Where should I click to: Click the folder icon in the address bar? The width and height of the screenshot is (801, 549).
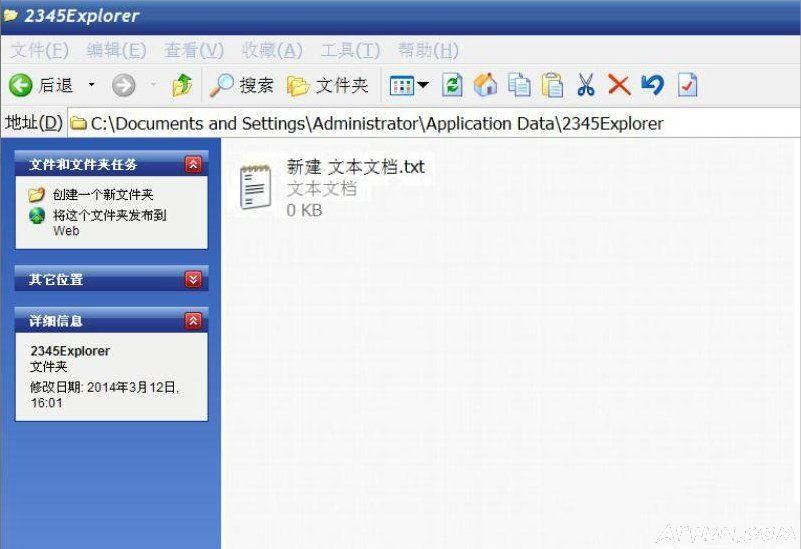(x=78, y=123)
